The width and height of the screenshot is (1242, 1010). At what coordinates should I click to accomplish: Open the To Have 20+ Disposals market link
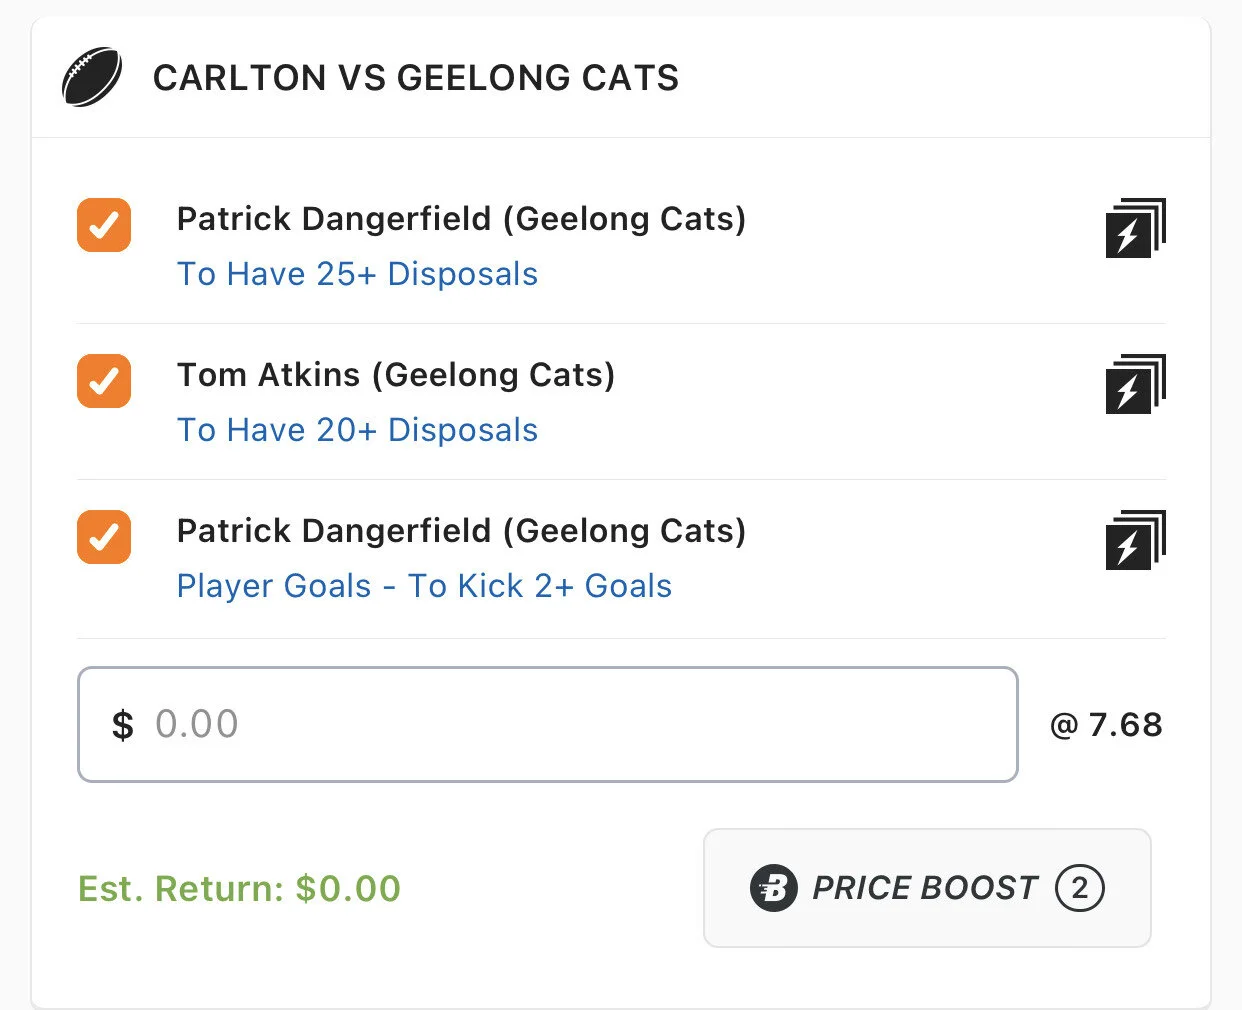(357, 430)
